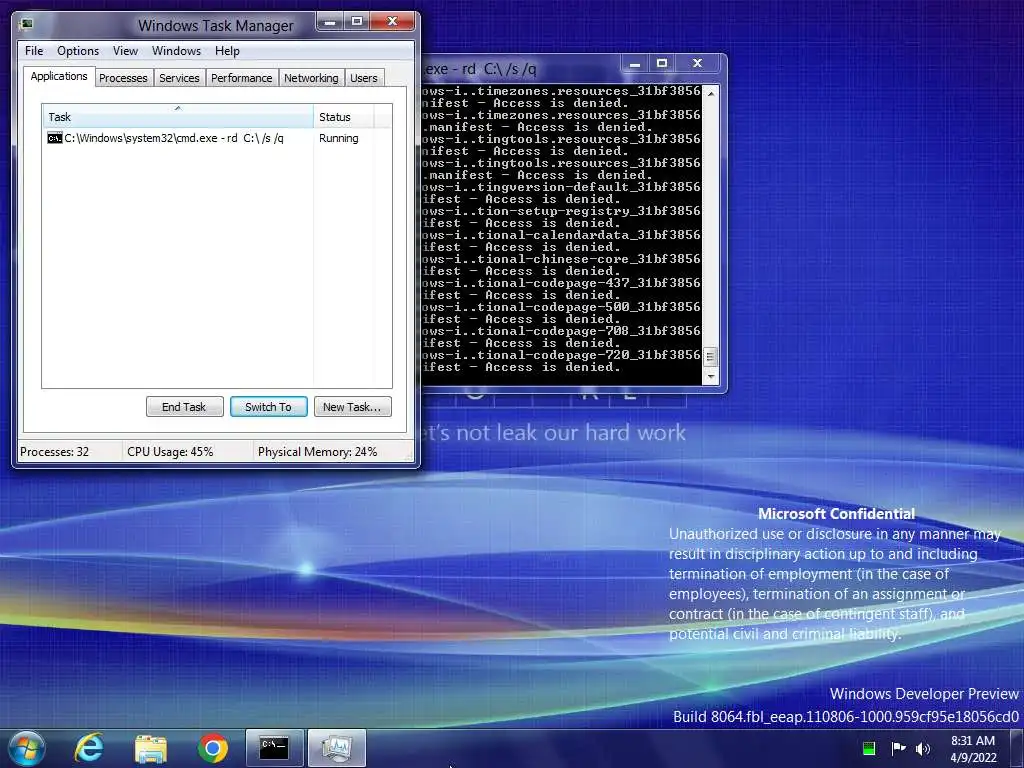Sort by the Status column header
Image resolution: width=1024 pixels, height=768 pixels.
(344, 117)
